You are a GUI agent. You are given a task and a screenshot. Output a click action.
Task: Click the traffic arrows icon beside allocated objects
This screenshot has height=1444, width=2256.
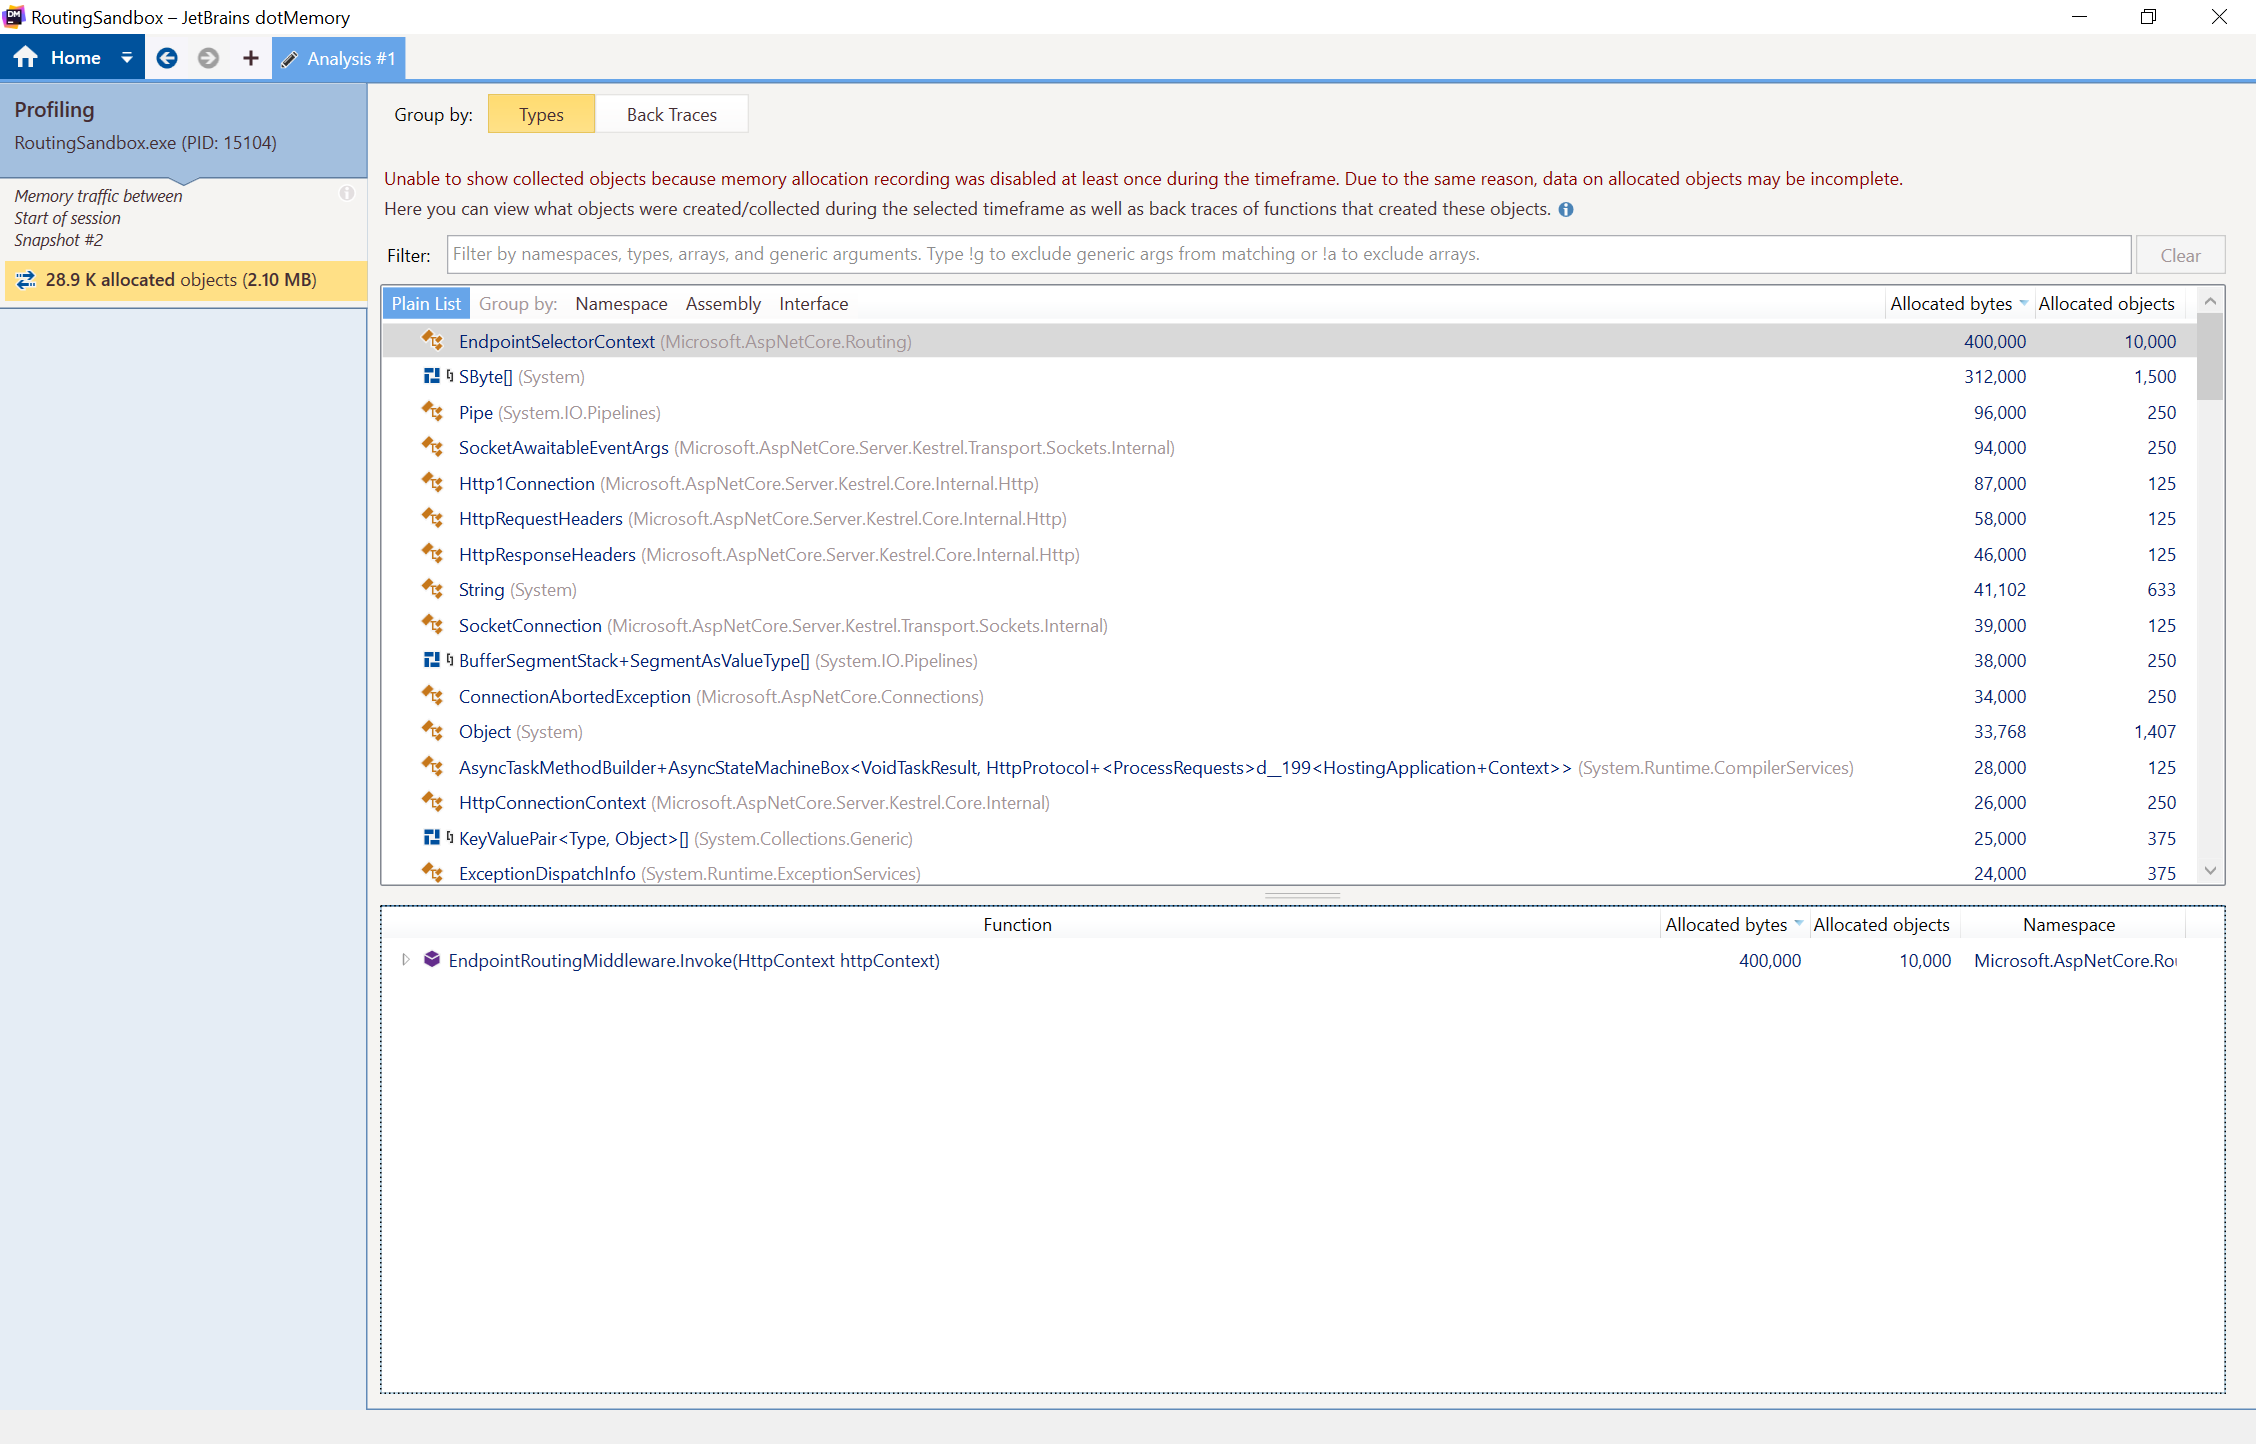point(26,280)
